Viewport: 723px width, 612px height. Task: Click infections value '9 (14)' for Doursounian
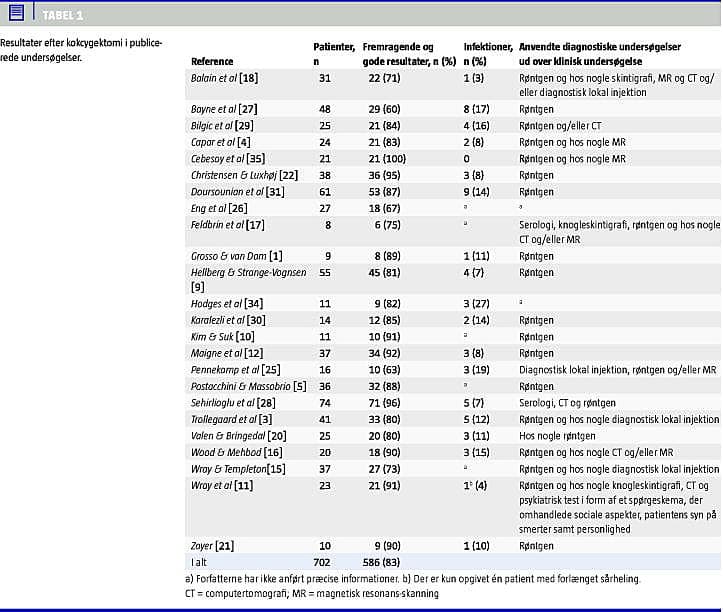point(477,192)
